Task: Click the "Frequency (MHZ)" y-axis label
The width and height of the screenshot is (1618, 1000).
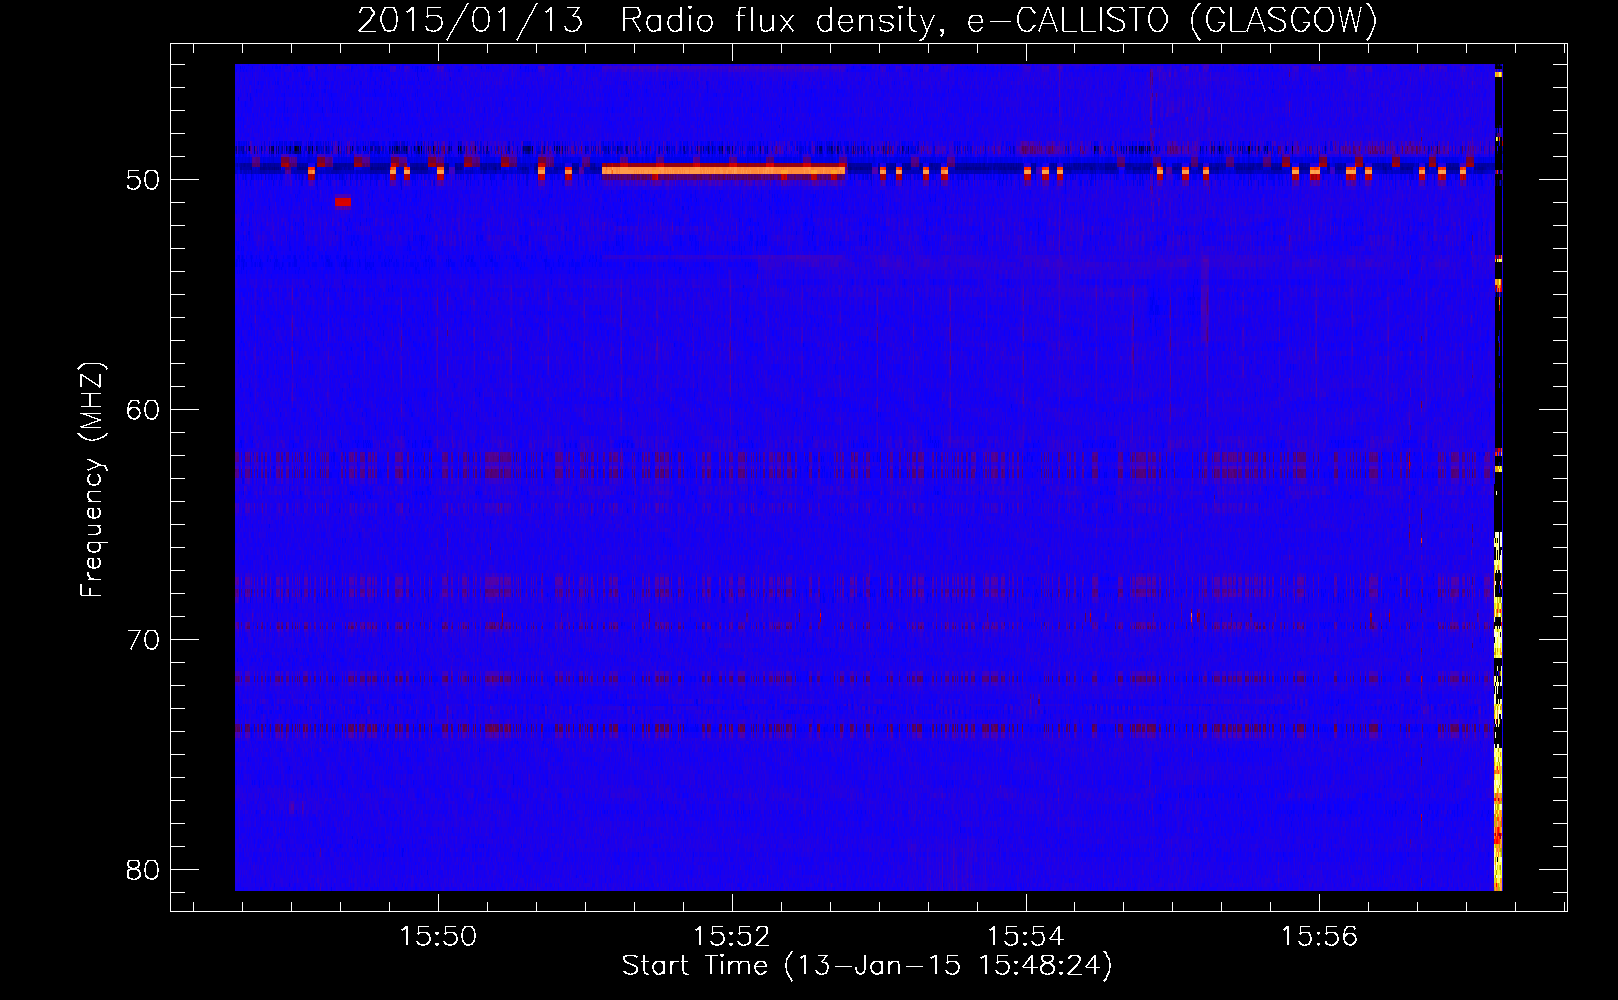Action: point(92,480)
